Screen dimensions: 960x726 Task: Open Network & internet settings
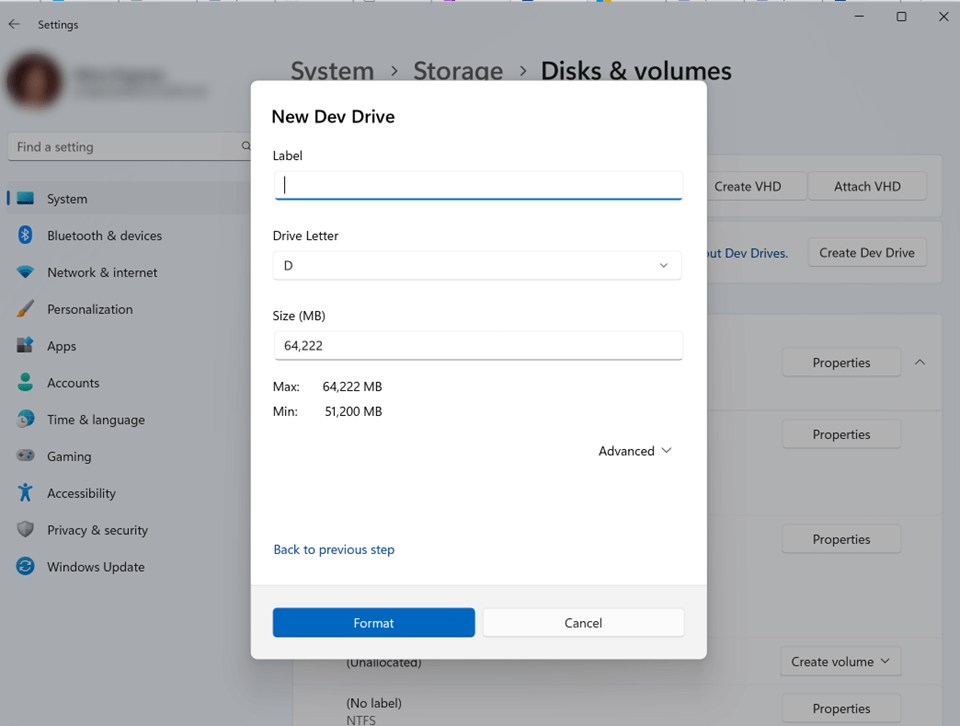tap(102, 272)
